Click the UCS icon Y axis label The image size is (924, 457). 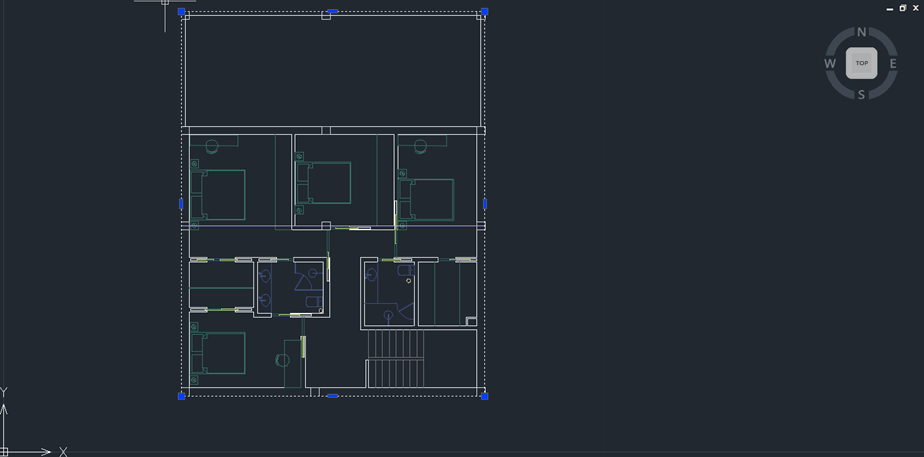click(4, 393)
